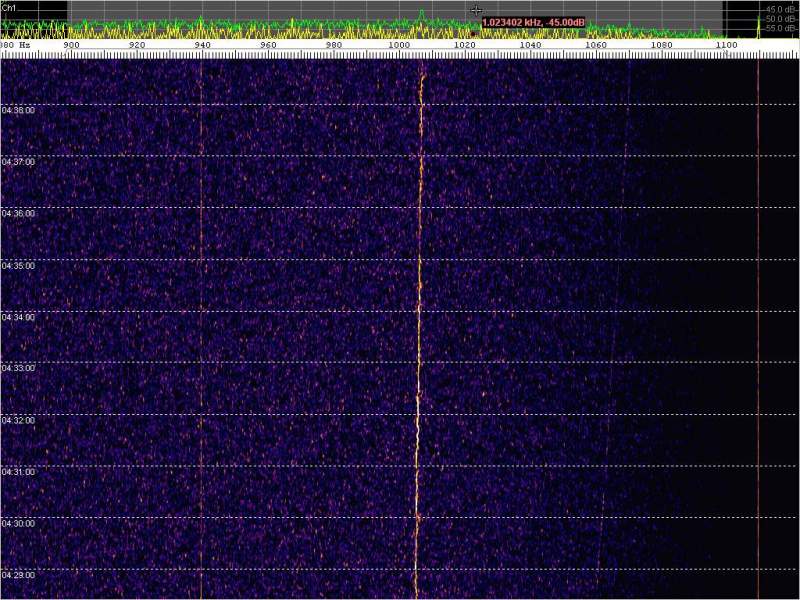800x600 pixels.
Task: Click the Ch1 channel label
Action: tap(9, 6)
